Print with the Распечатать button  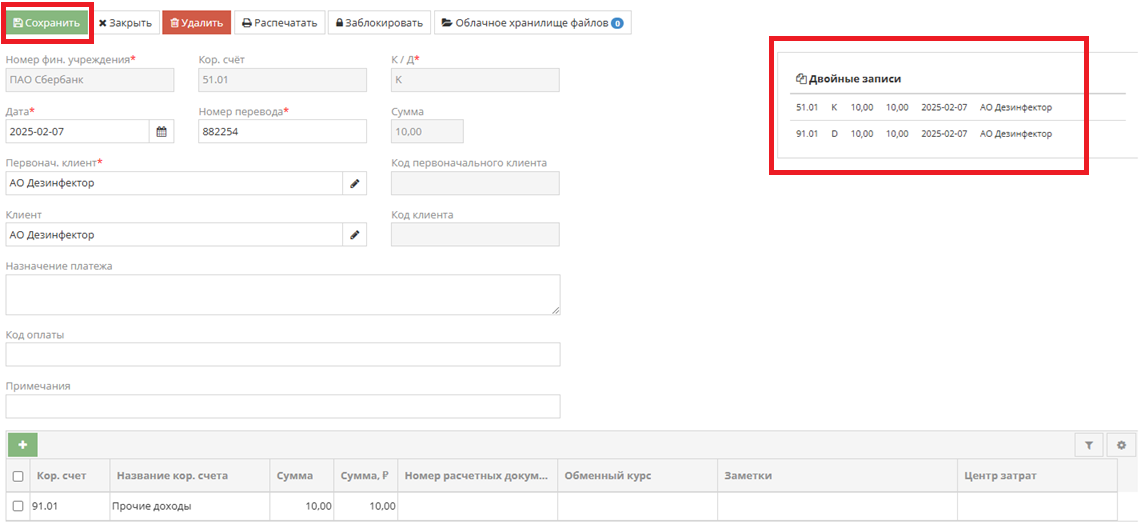point(279,23)
